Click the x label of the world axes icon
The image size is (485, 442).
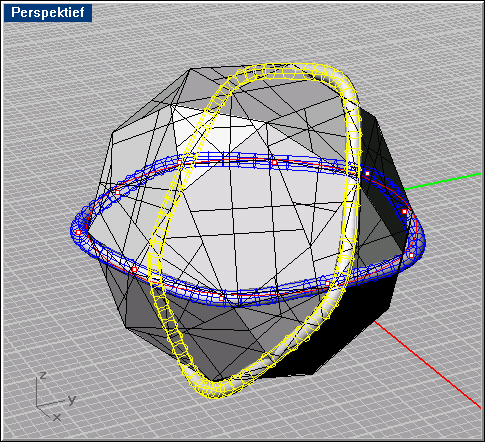tap(57, 417)
